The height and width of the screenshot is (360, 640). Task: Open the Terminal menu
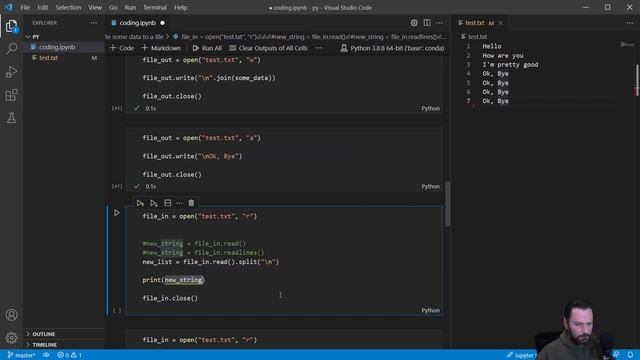coord(155,7)
